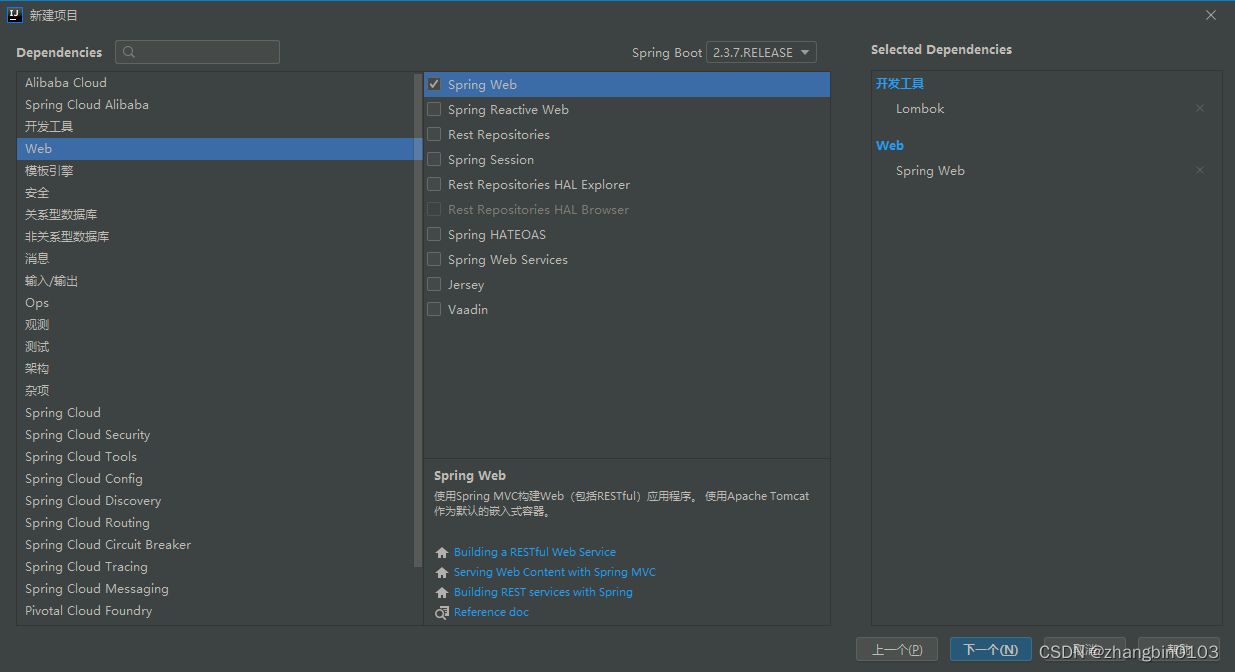This screenshot has height=672, width=1235.
Task: Open the Reference doc link
Action: (491, 612)
